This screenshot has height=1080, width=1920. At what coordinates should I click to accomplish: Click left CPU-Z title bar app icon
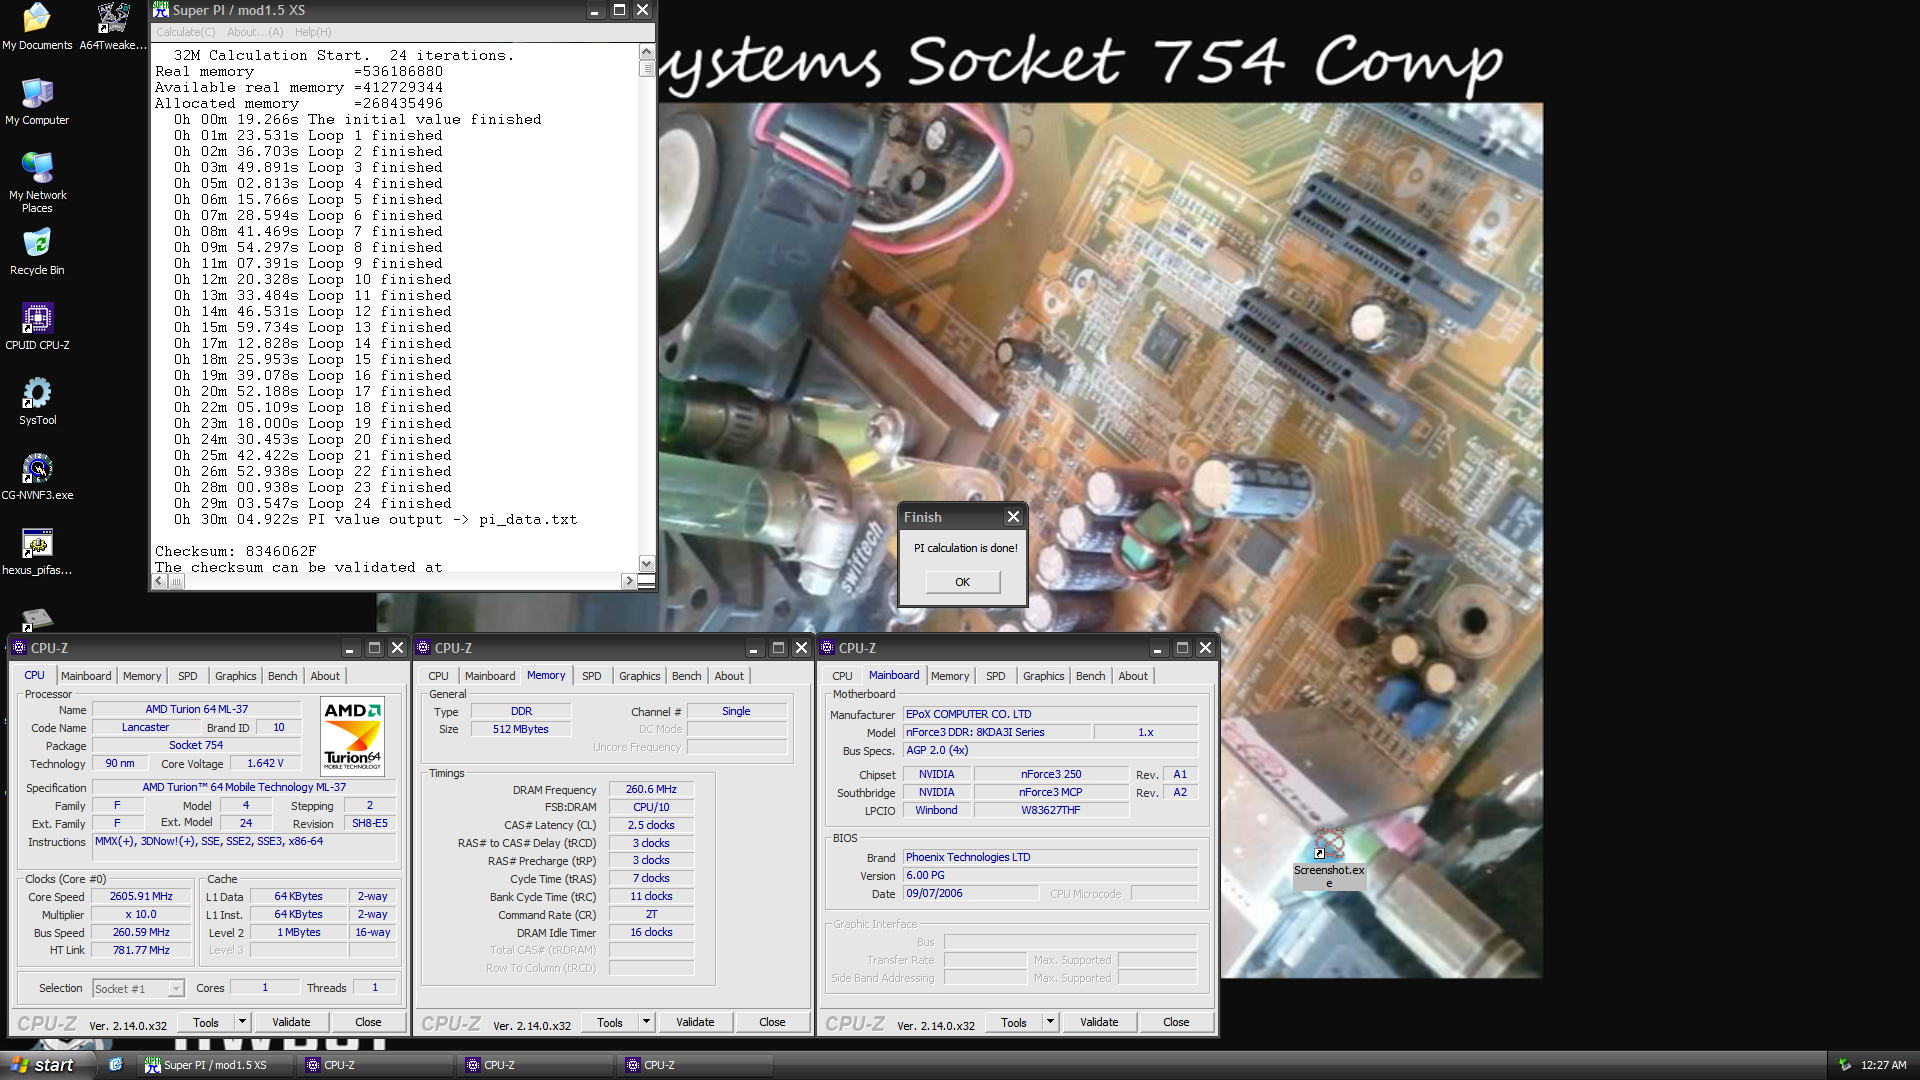[19, 647]
